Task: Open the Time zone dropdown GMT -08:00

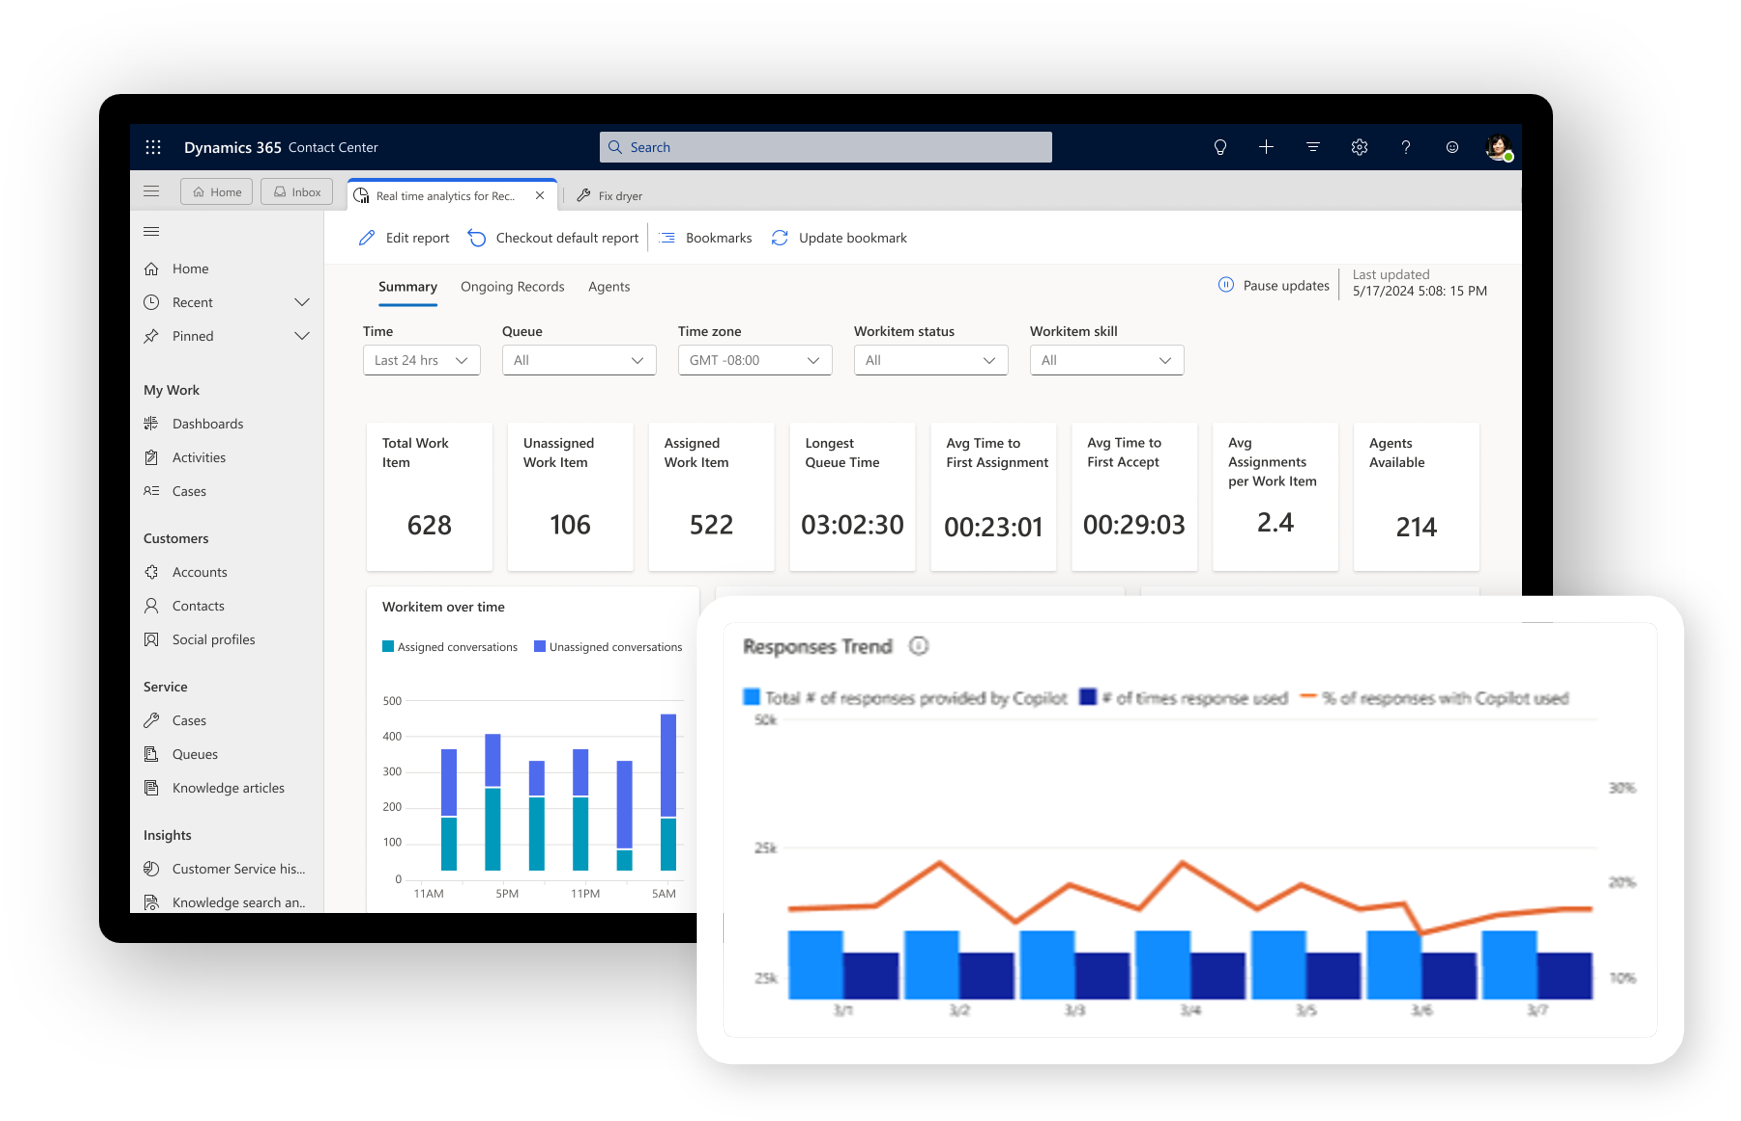Action: click(x=755, y=360)
